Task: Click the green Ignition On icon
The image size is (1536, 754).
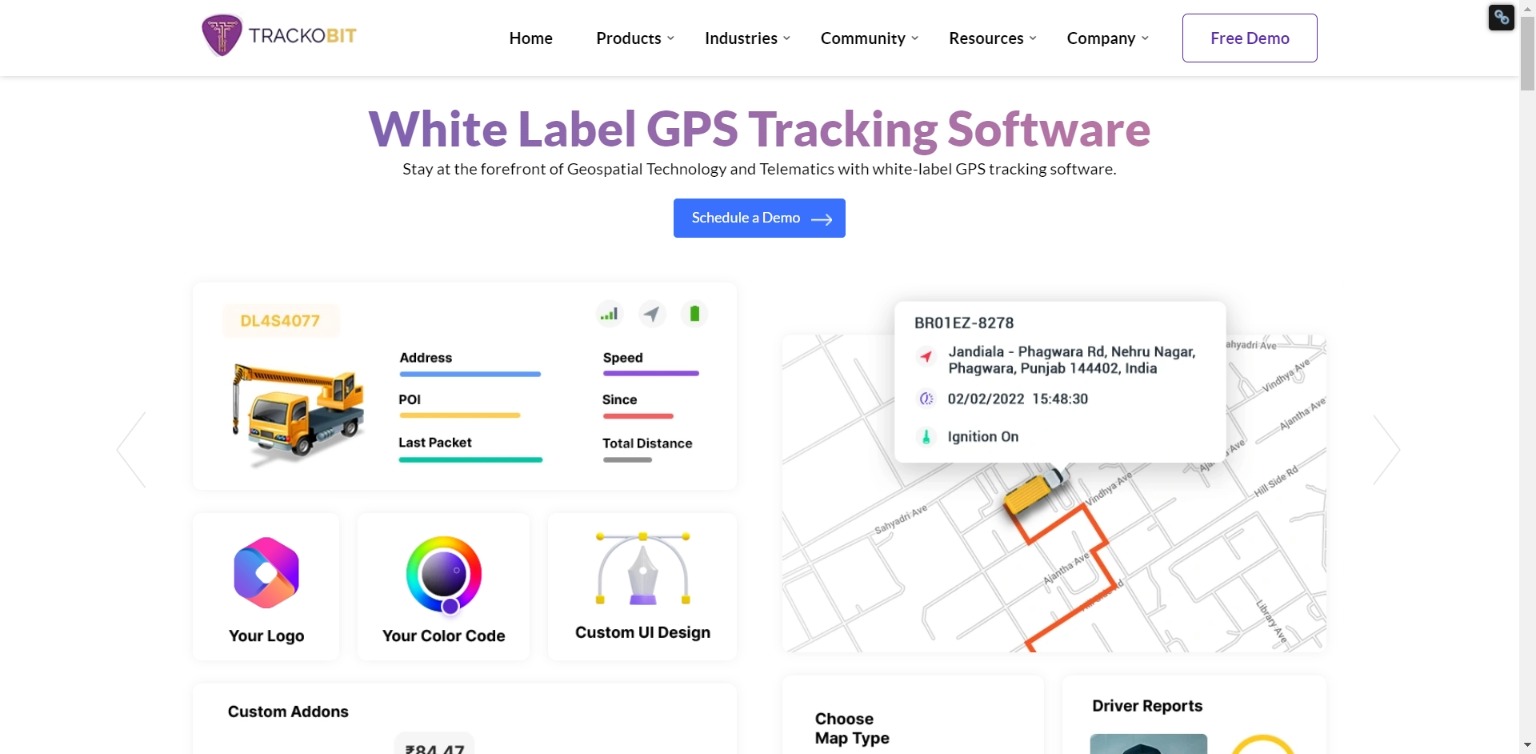Action: 926,437
